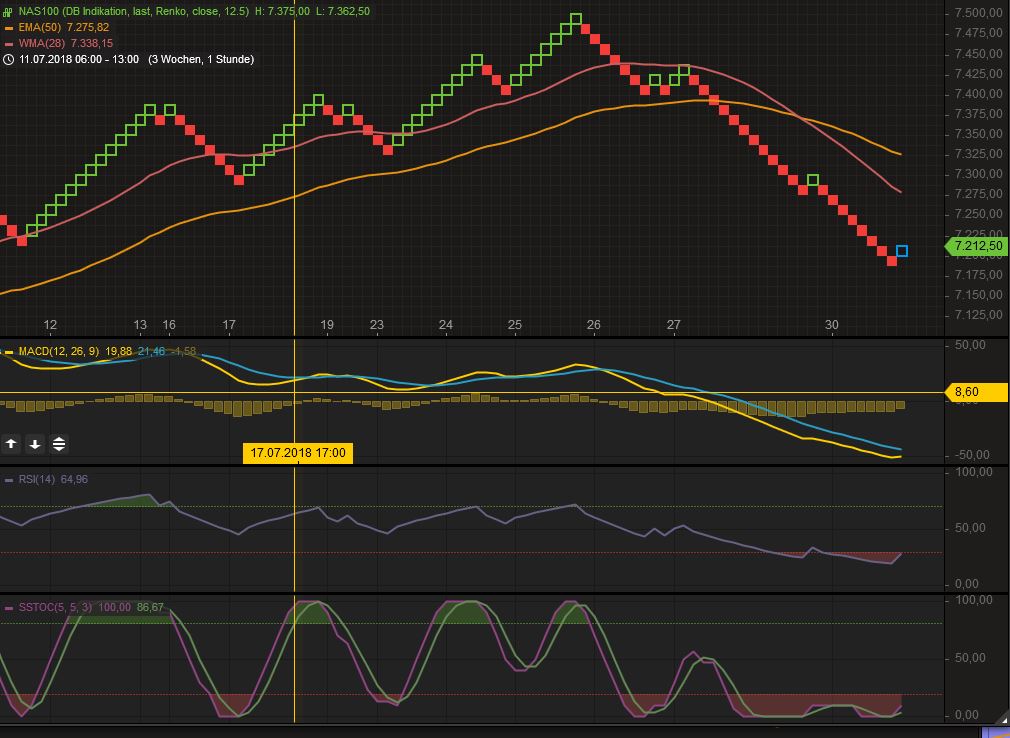1010x738 pixels.
Task: Expand the panel using the double-arrow button
Action: coord(60,443)
